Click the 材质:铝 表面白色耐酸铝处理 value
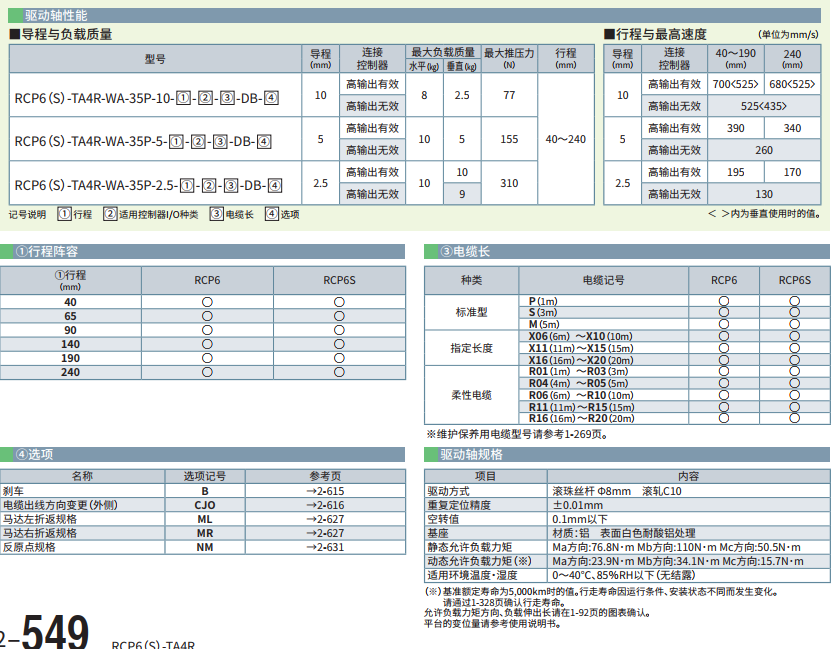 [x=624, y=533]
